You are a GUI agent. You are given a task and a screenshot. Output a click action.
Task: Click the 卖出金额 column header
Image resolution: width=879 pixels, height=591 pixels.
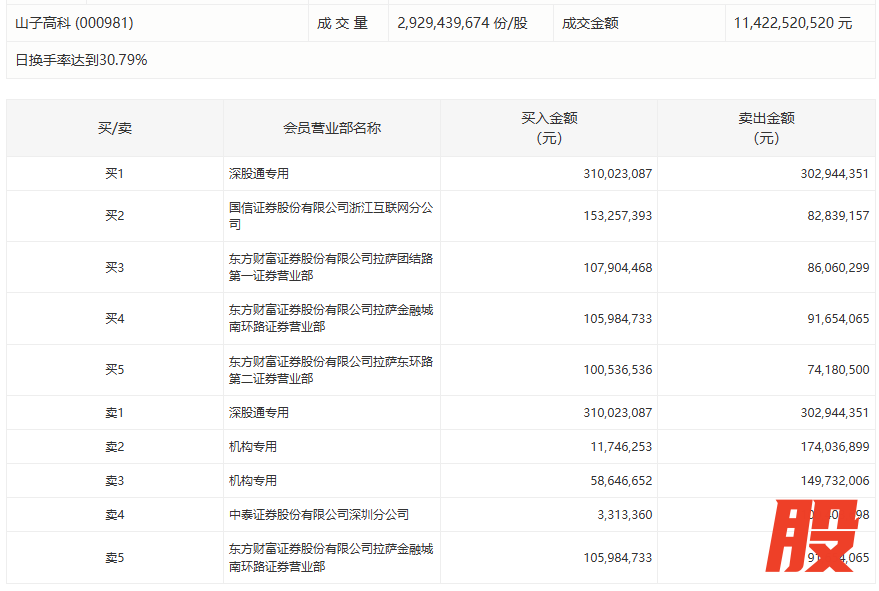[765, 128]
